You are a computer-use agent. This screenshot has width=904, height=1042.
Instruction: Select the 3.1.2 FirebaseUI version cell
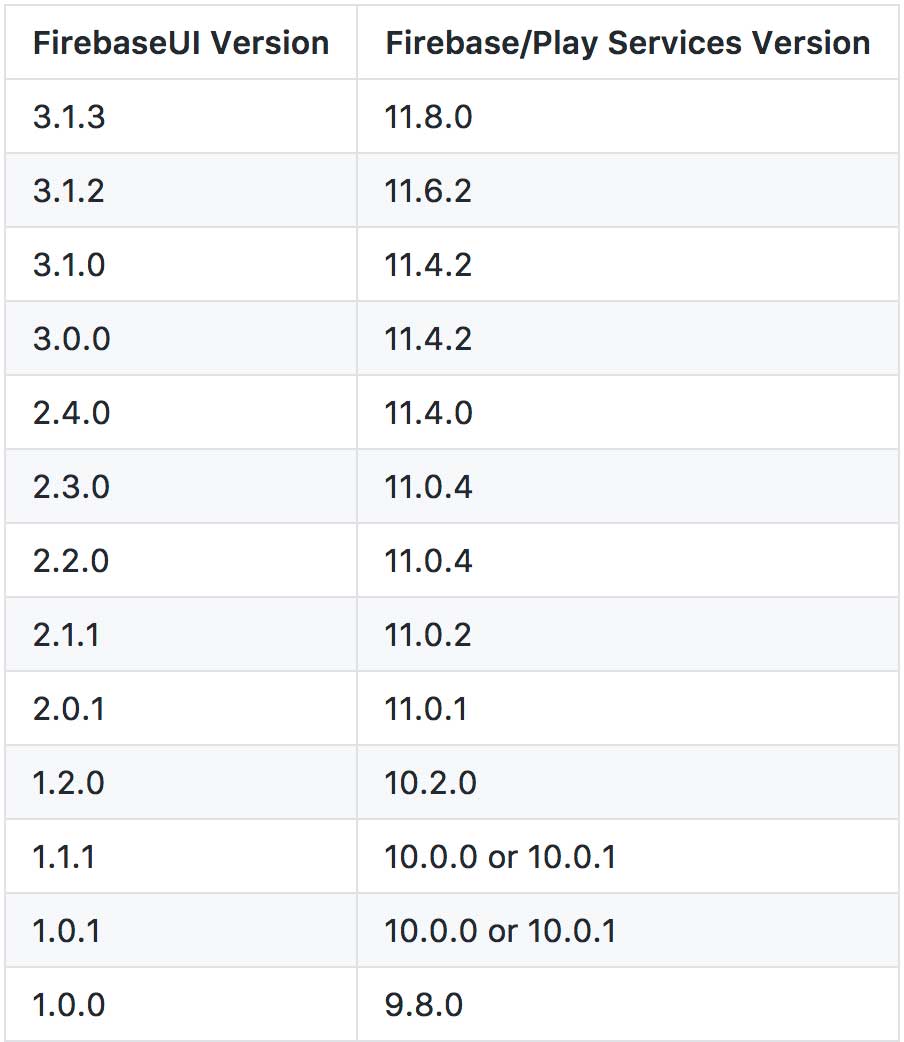tap(69, 191)
